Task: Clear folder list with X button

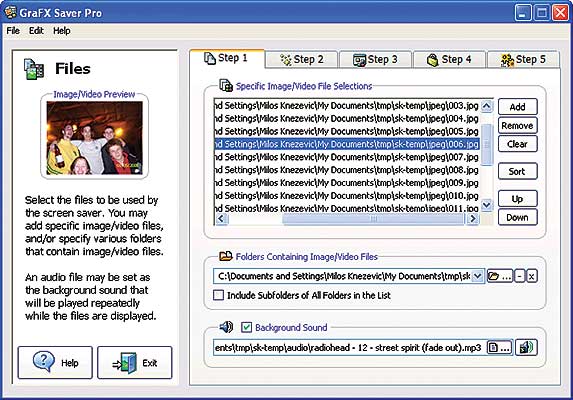Action: pyautogui.click(x=532, y=276)
